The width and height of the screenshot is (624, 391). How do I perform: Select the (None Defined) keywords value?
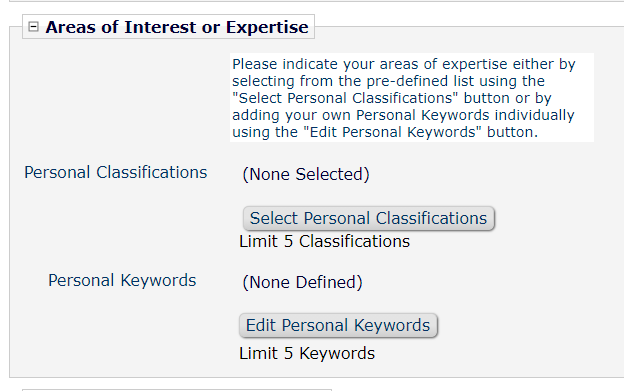(302, 282)
